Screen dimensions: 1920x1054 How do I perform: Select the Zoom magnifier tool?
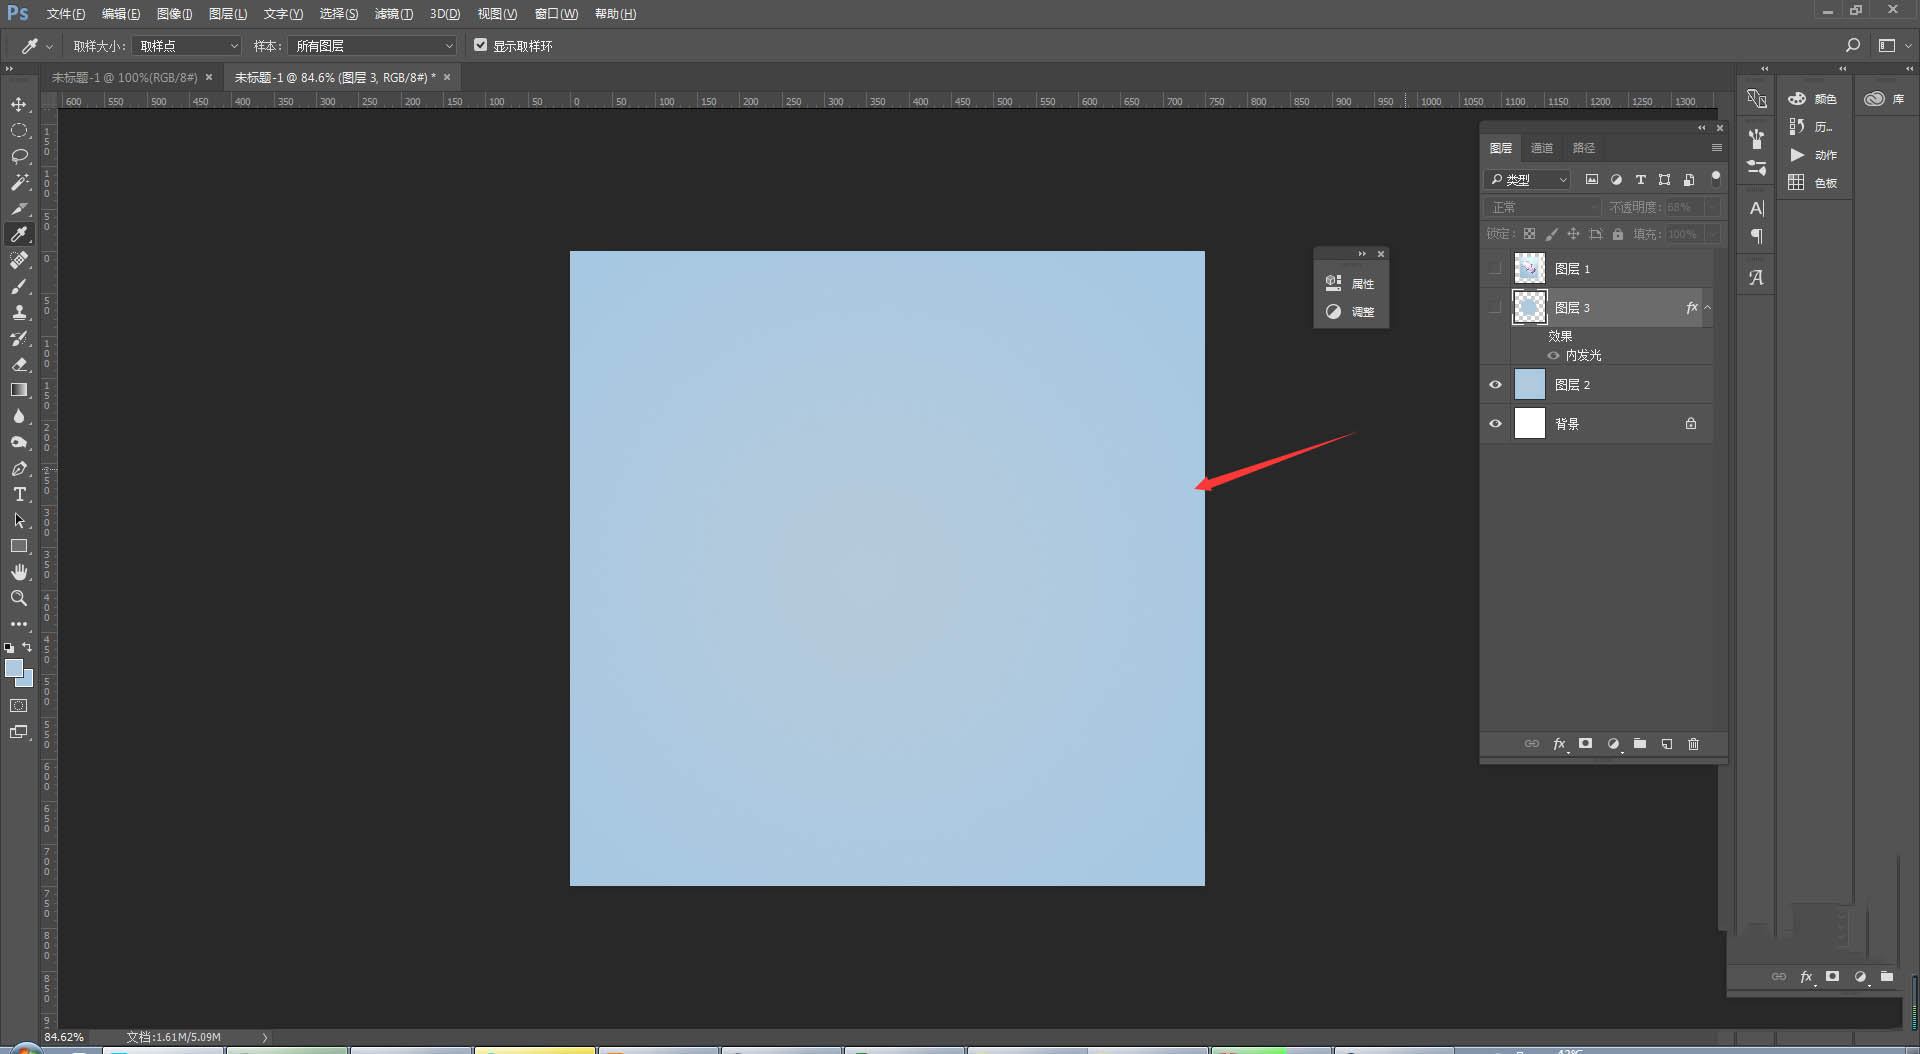point(19,598)
